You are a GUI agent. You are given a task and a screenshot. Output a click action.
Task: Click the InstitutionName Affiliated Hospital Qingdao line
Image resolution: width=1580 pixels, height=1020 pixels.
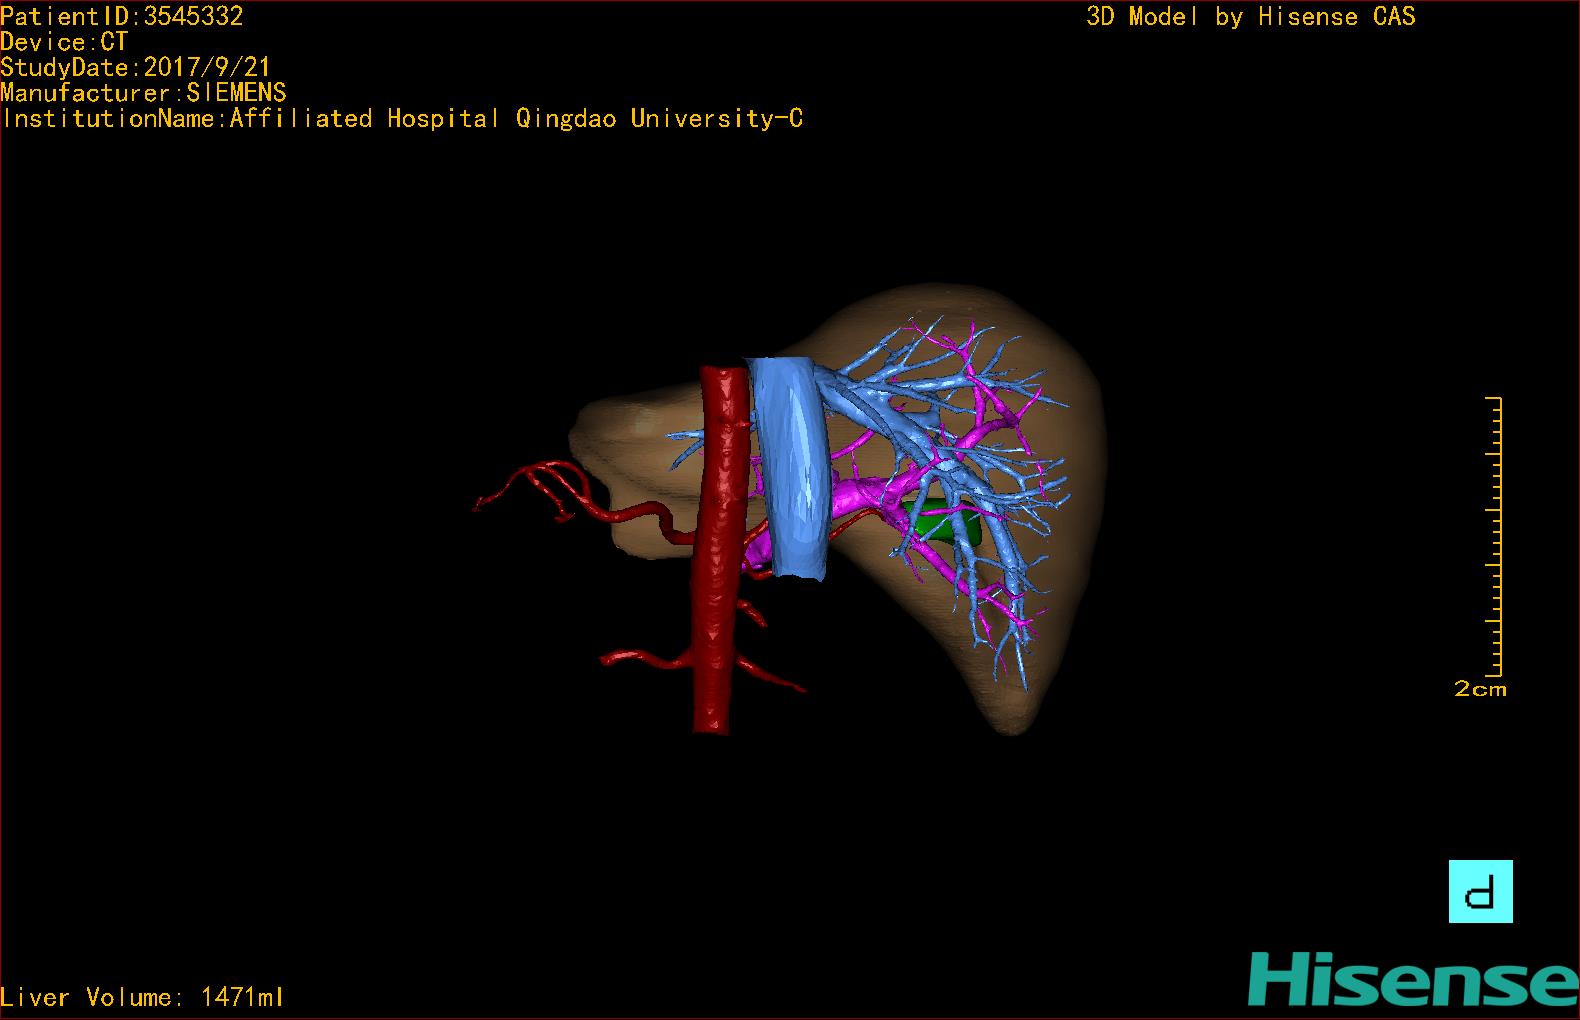(402, 118)
